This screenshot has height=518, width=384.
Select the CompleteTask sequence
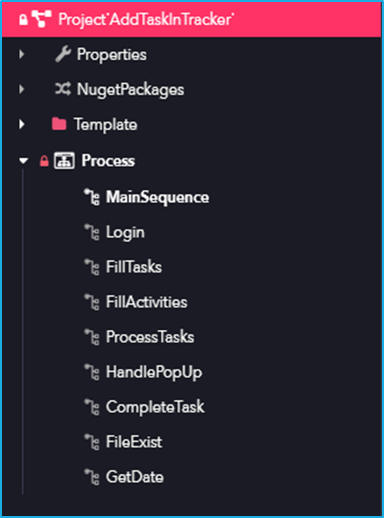(155, 407)
